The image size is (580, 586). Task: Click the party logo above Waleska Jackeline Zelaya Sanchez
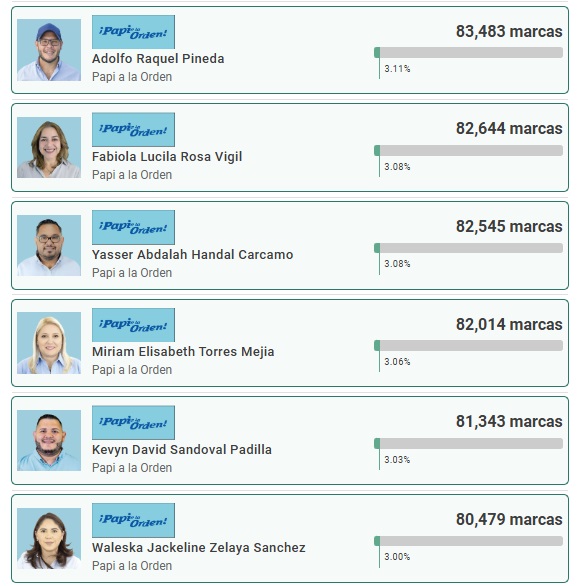(x=133, y=520)
